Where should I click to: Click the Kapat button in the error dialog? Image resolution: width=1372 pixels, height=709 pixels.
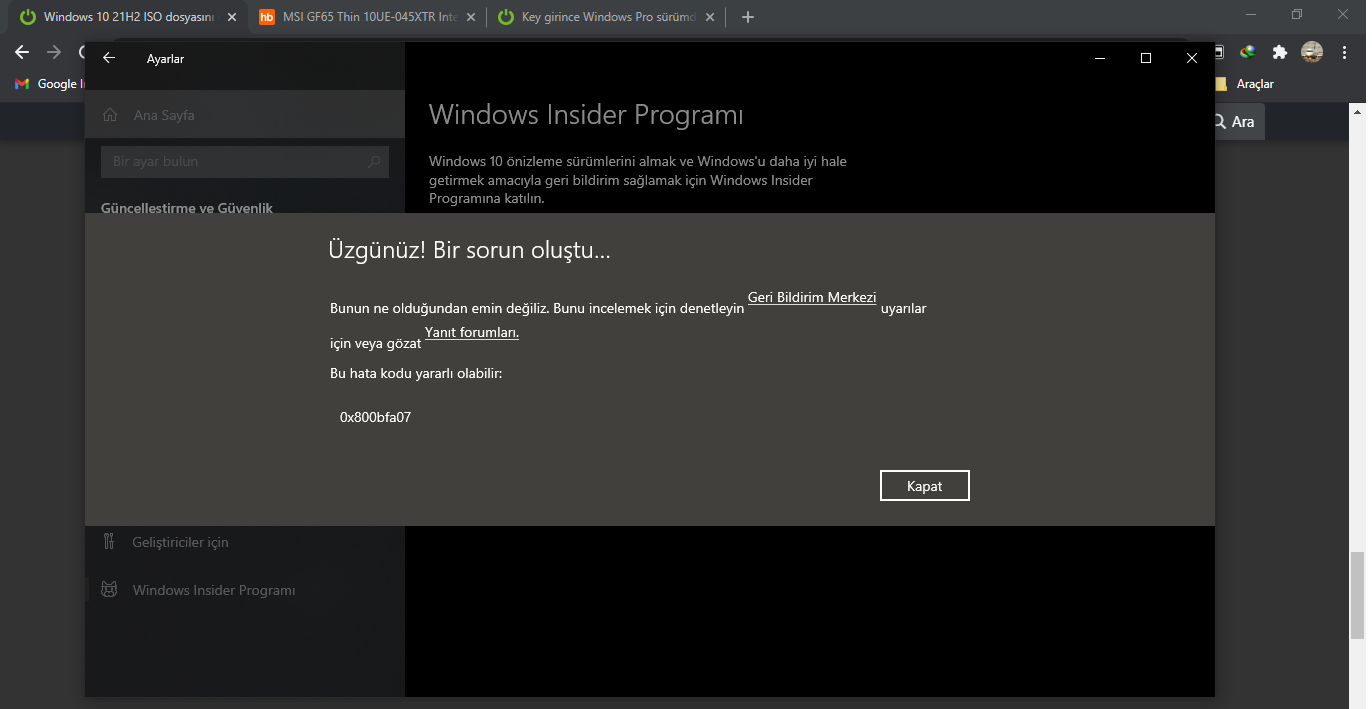point(924,486)
